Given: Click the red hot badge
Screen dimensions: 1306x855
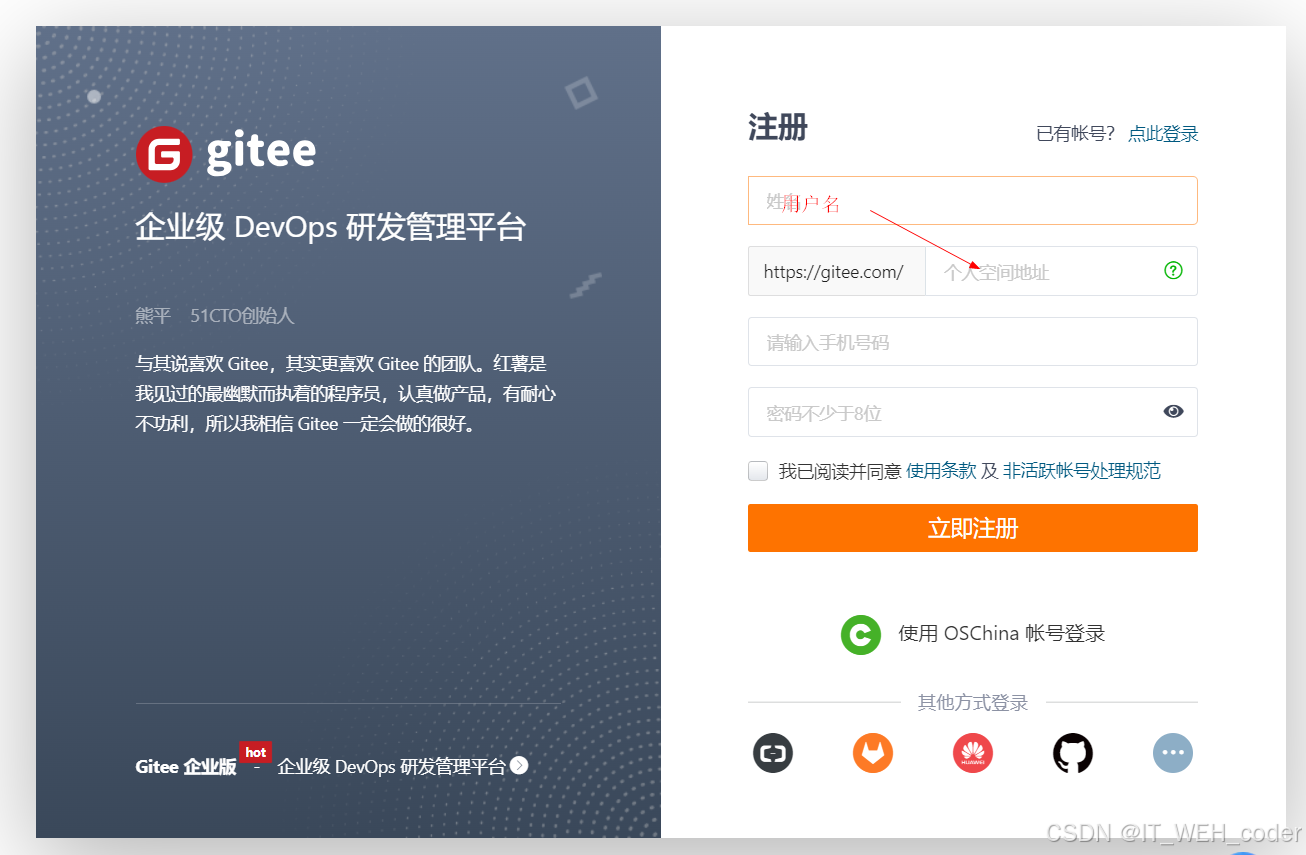Looking at the screenshot, I should (x=255, y=752).
